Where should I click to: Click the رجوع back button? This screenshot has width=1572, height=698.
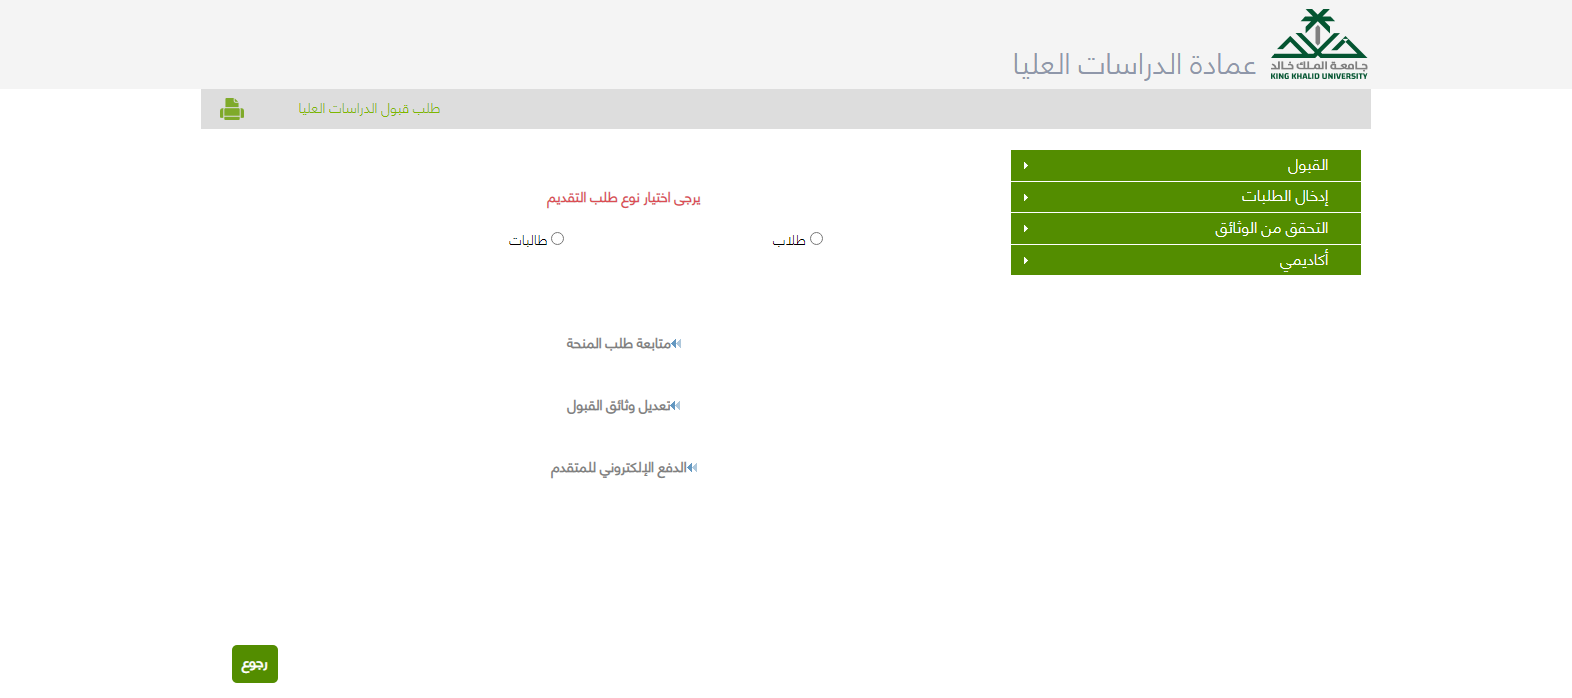point(255,664)
